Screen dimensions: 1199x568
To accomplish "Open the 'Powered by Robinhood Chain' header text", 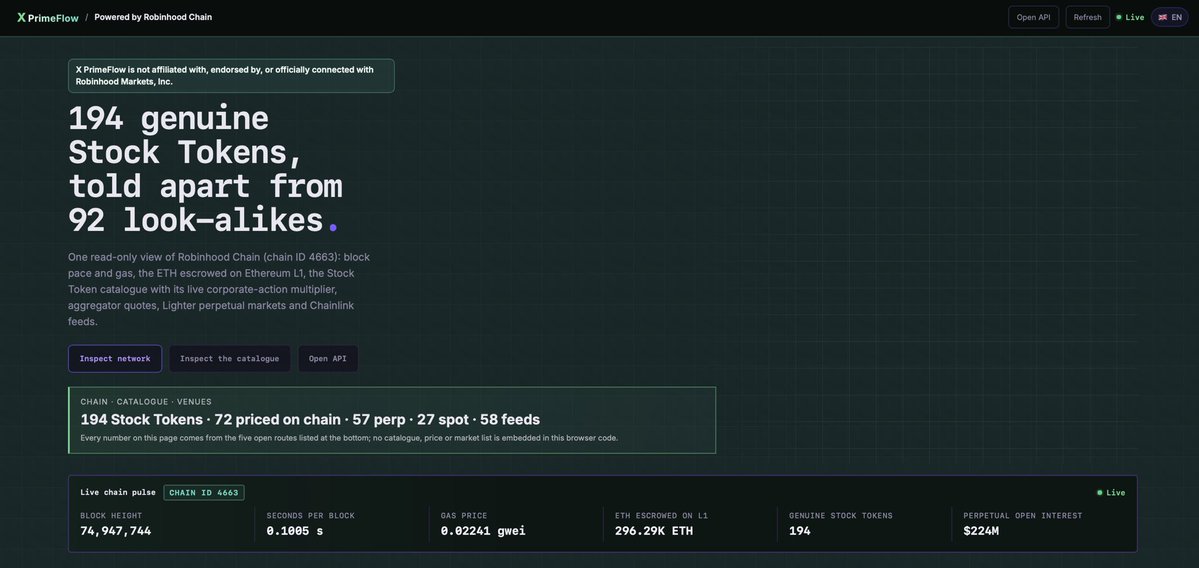I will [x=153, y=17].
